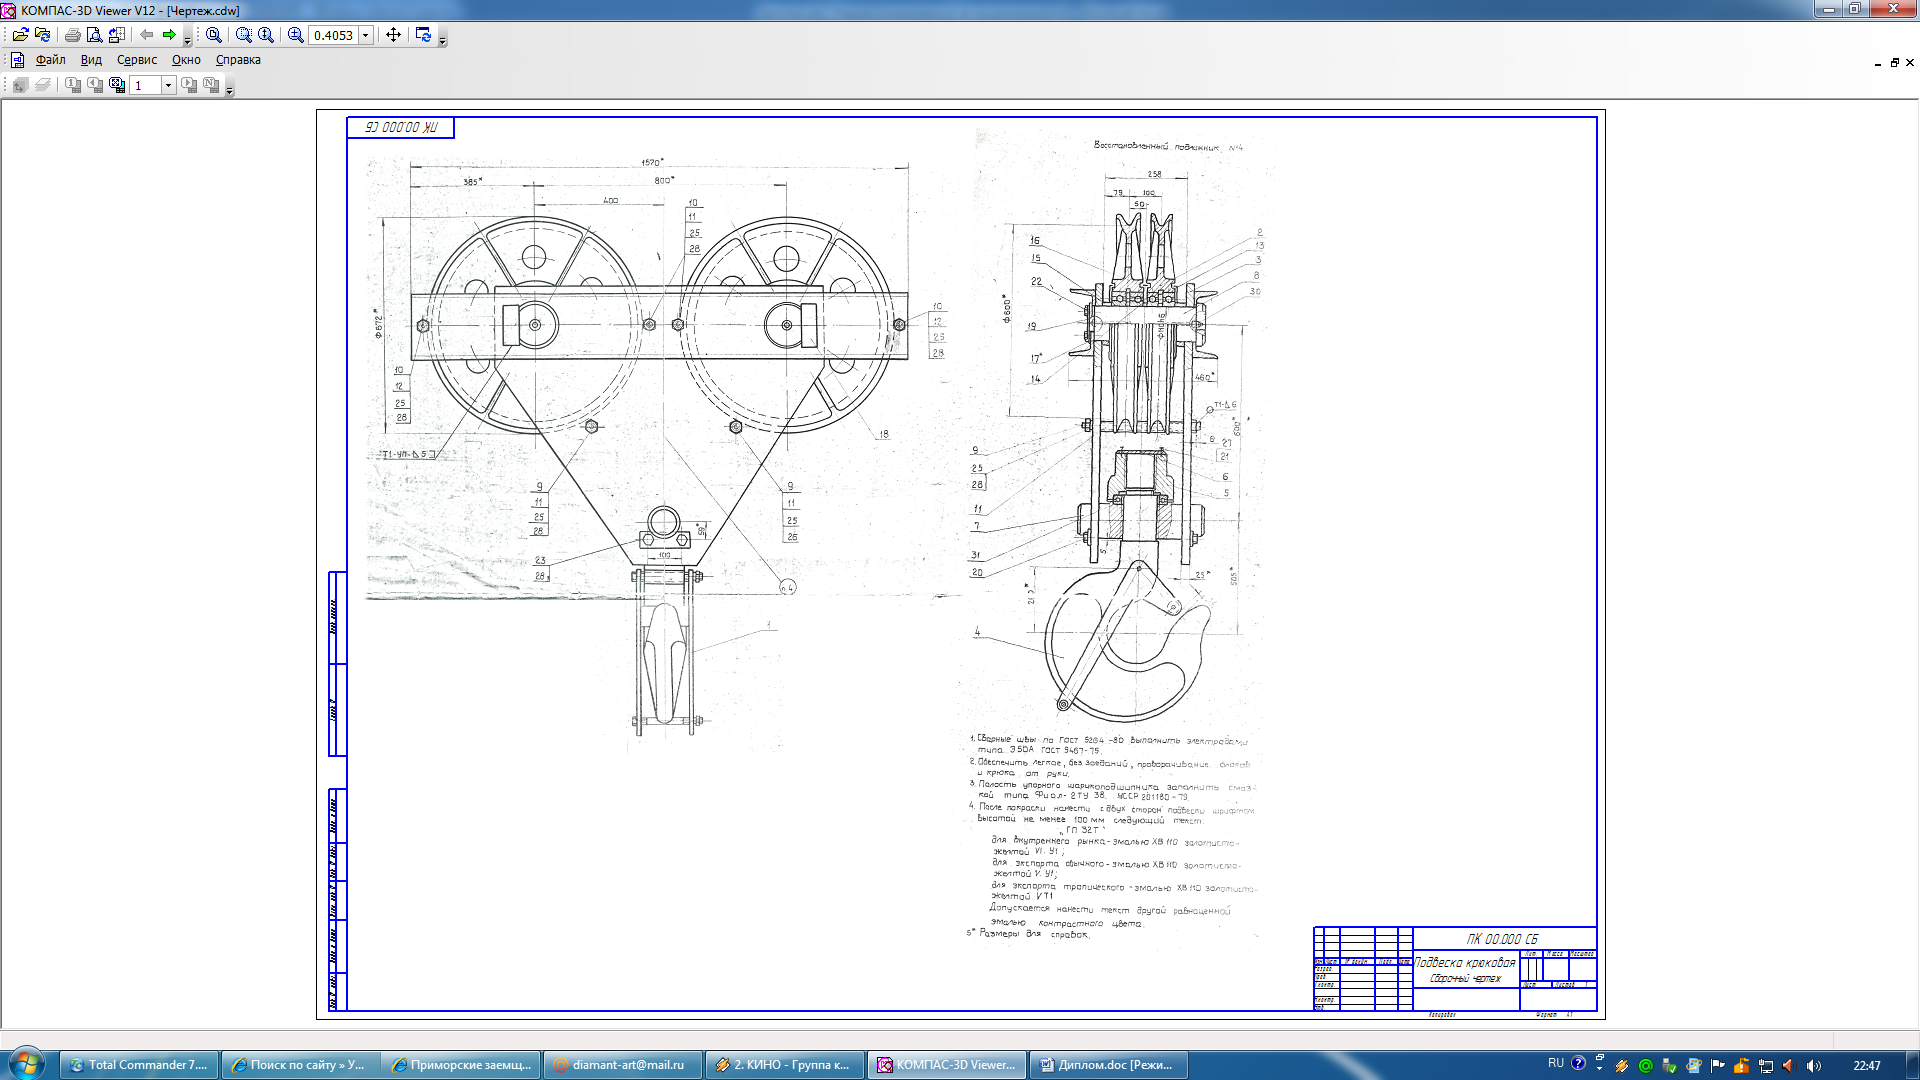Image resolution: width=1920 pixels, height=1080 pixels.
Task: Click the taskbar clock 22:47
Action: [1866, 1066]
